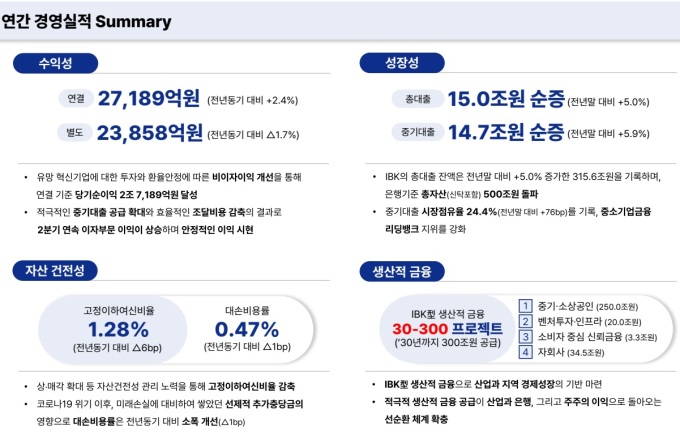
Task: Click the 연간 경영실적 Summary title
Action: 87,22
